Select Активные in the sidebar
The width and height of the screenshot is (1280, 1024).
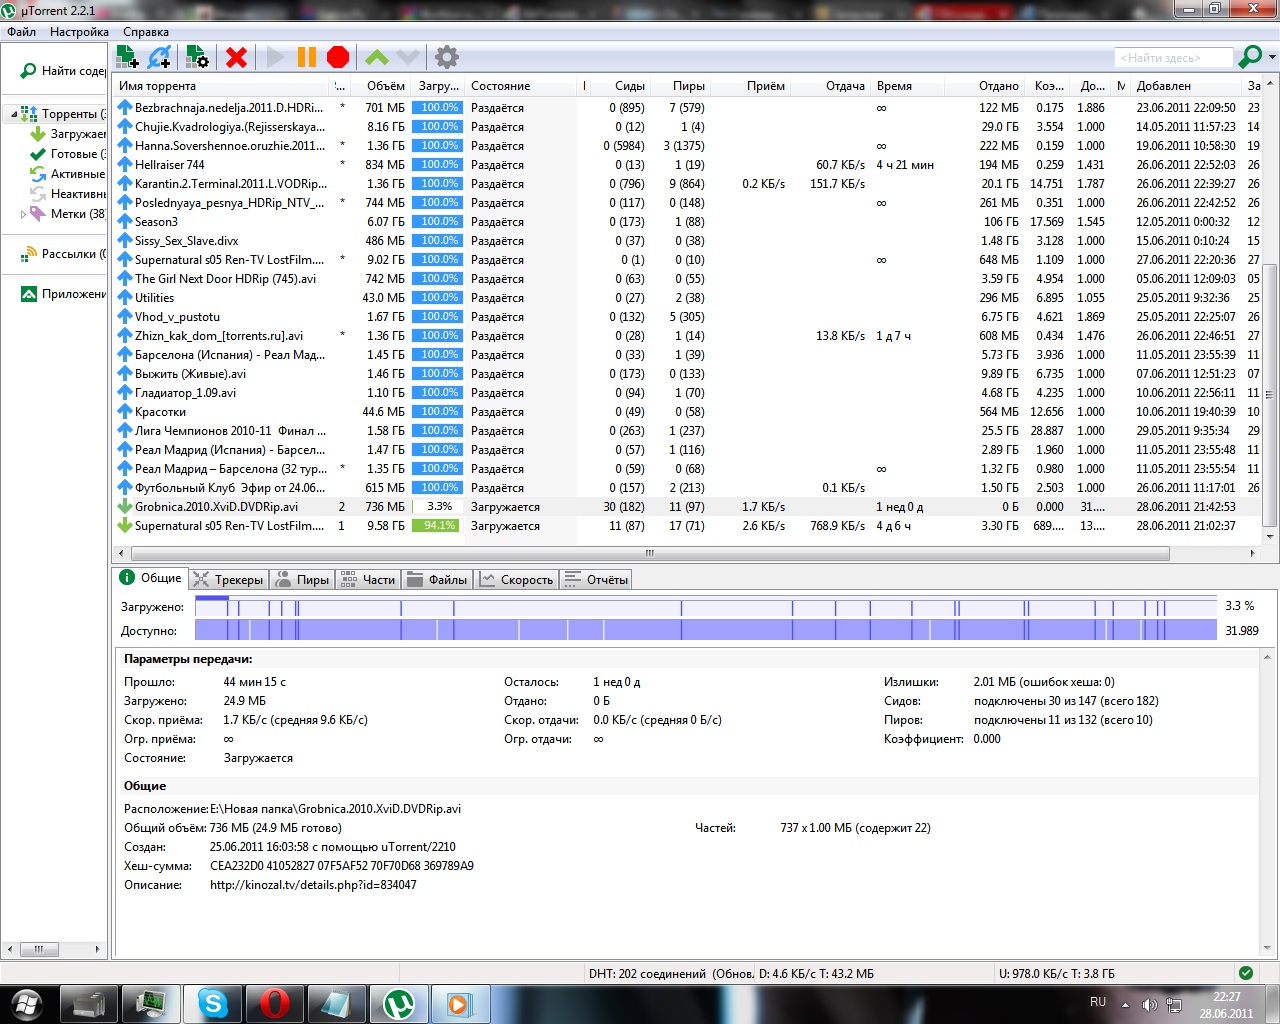point(68,174)
